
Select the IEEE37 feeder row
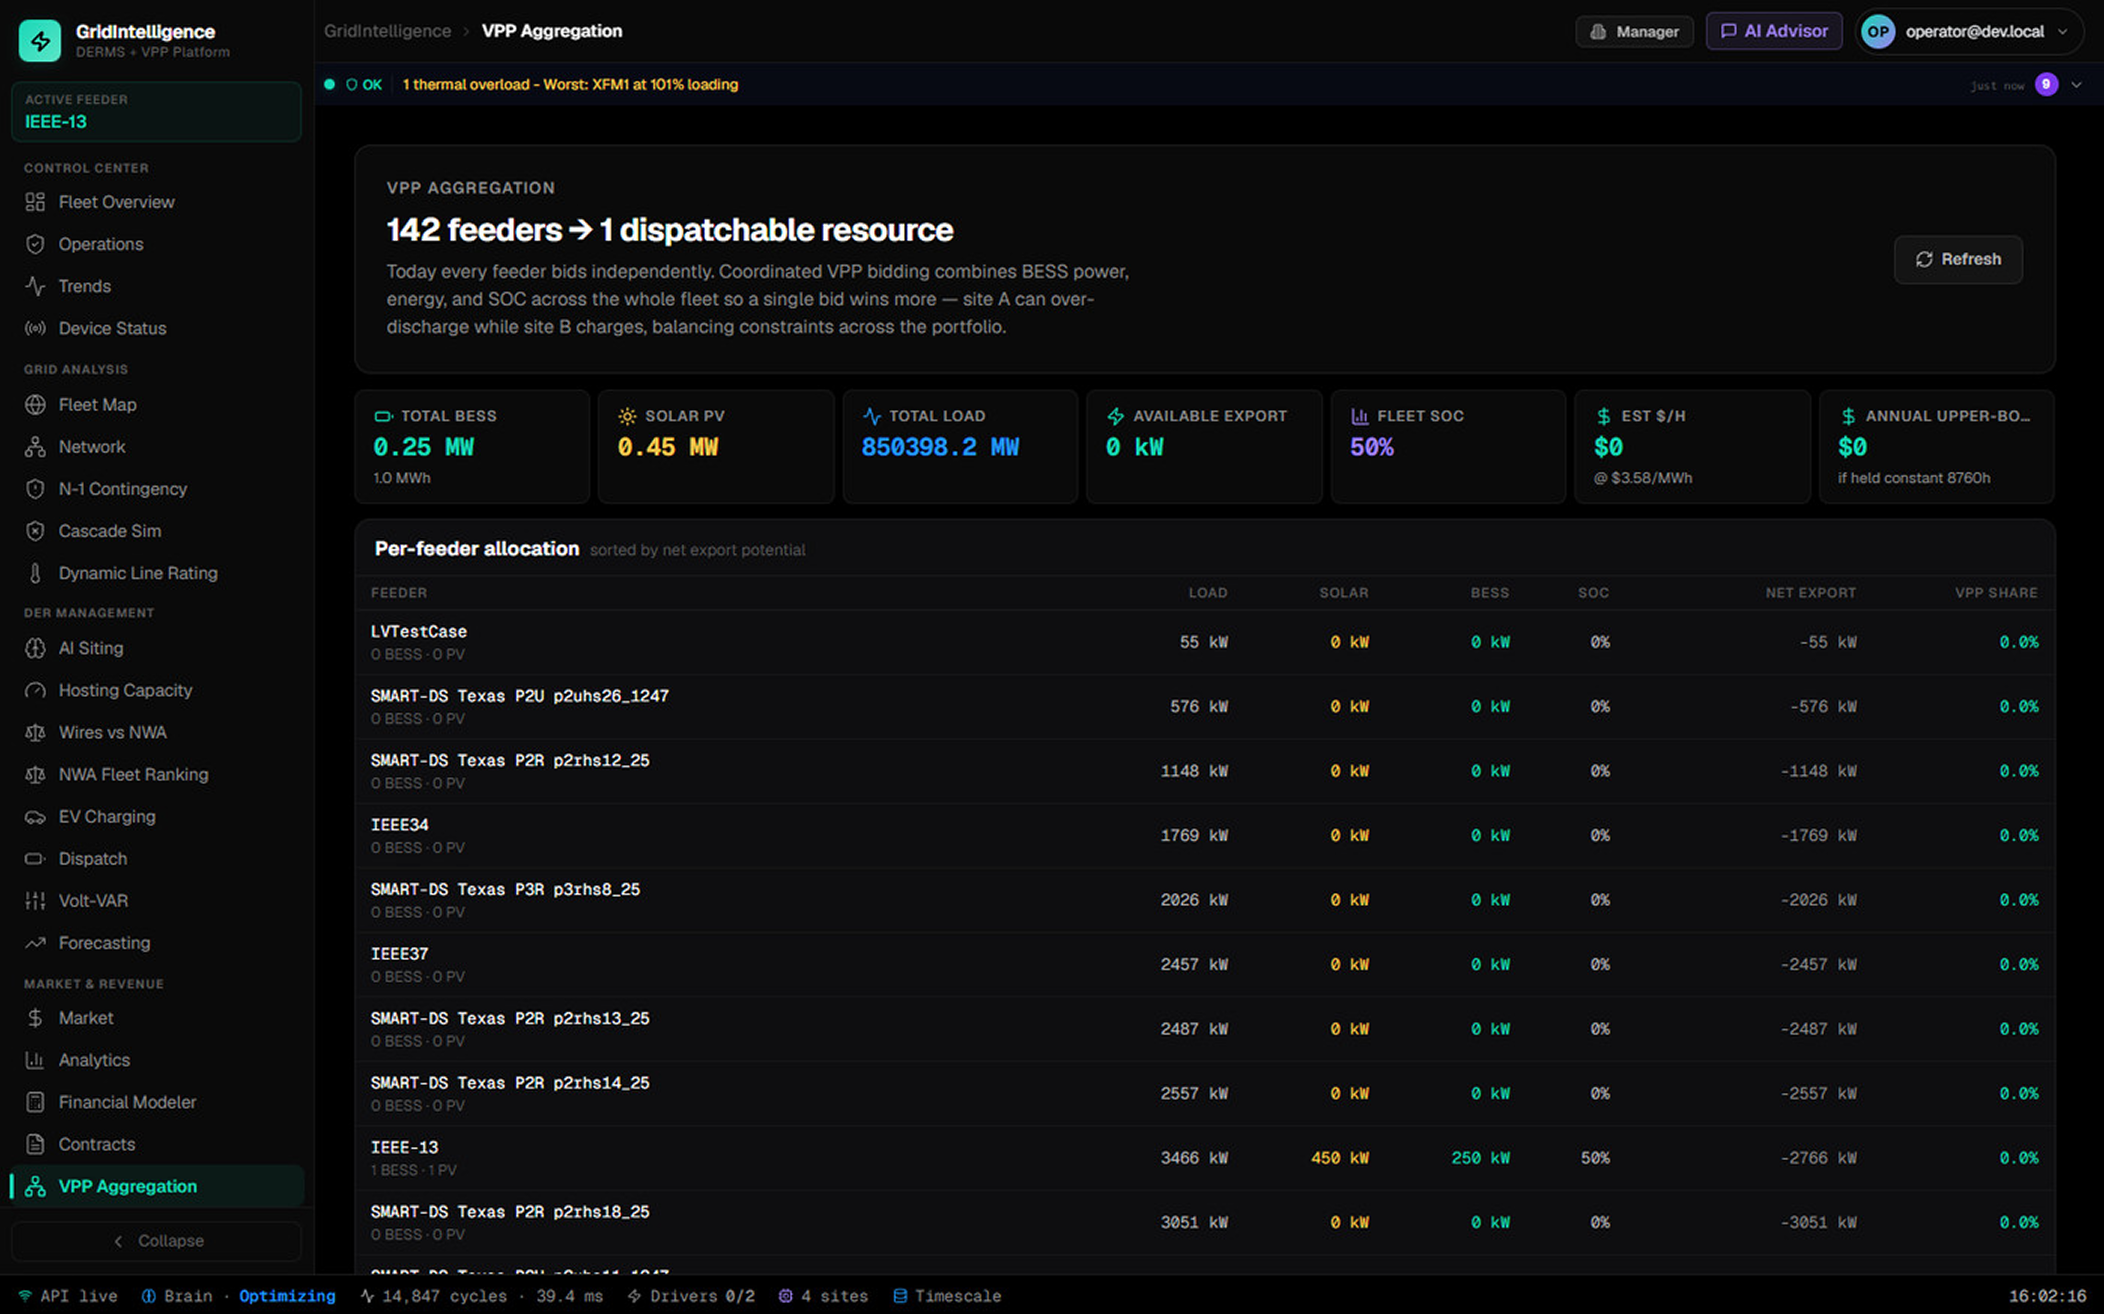click(1204, 964)
